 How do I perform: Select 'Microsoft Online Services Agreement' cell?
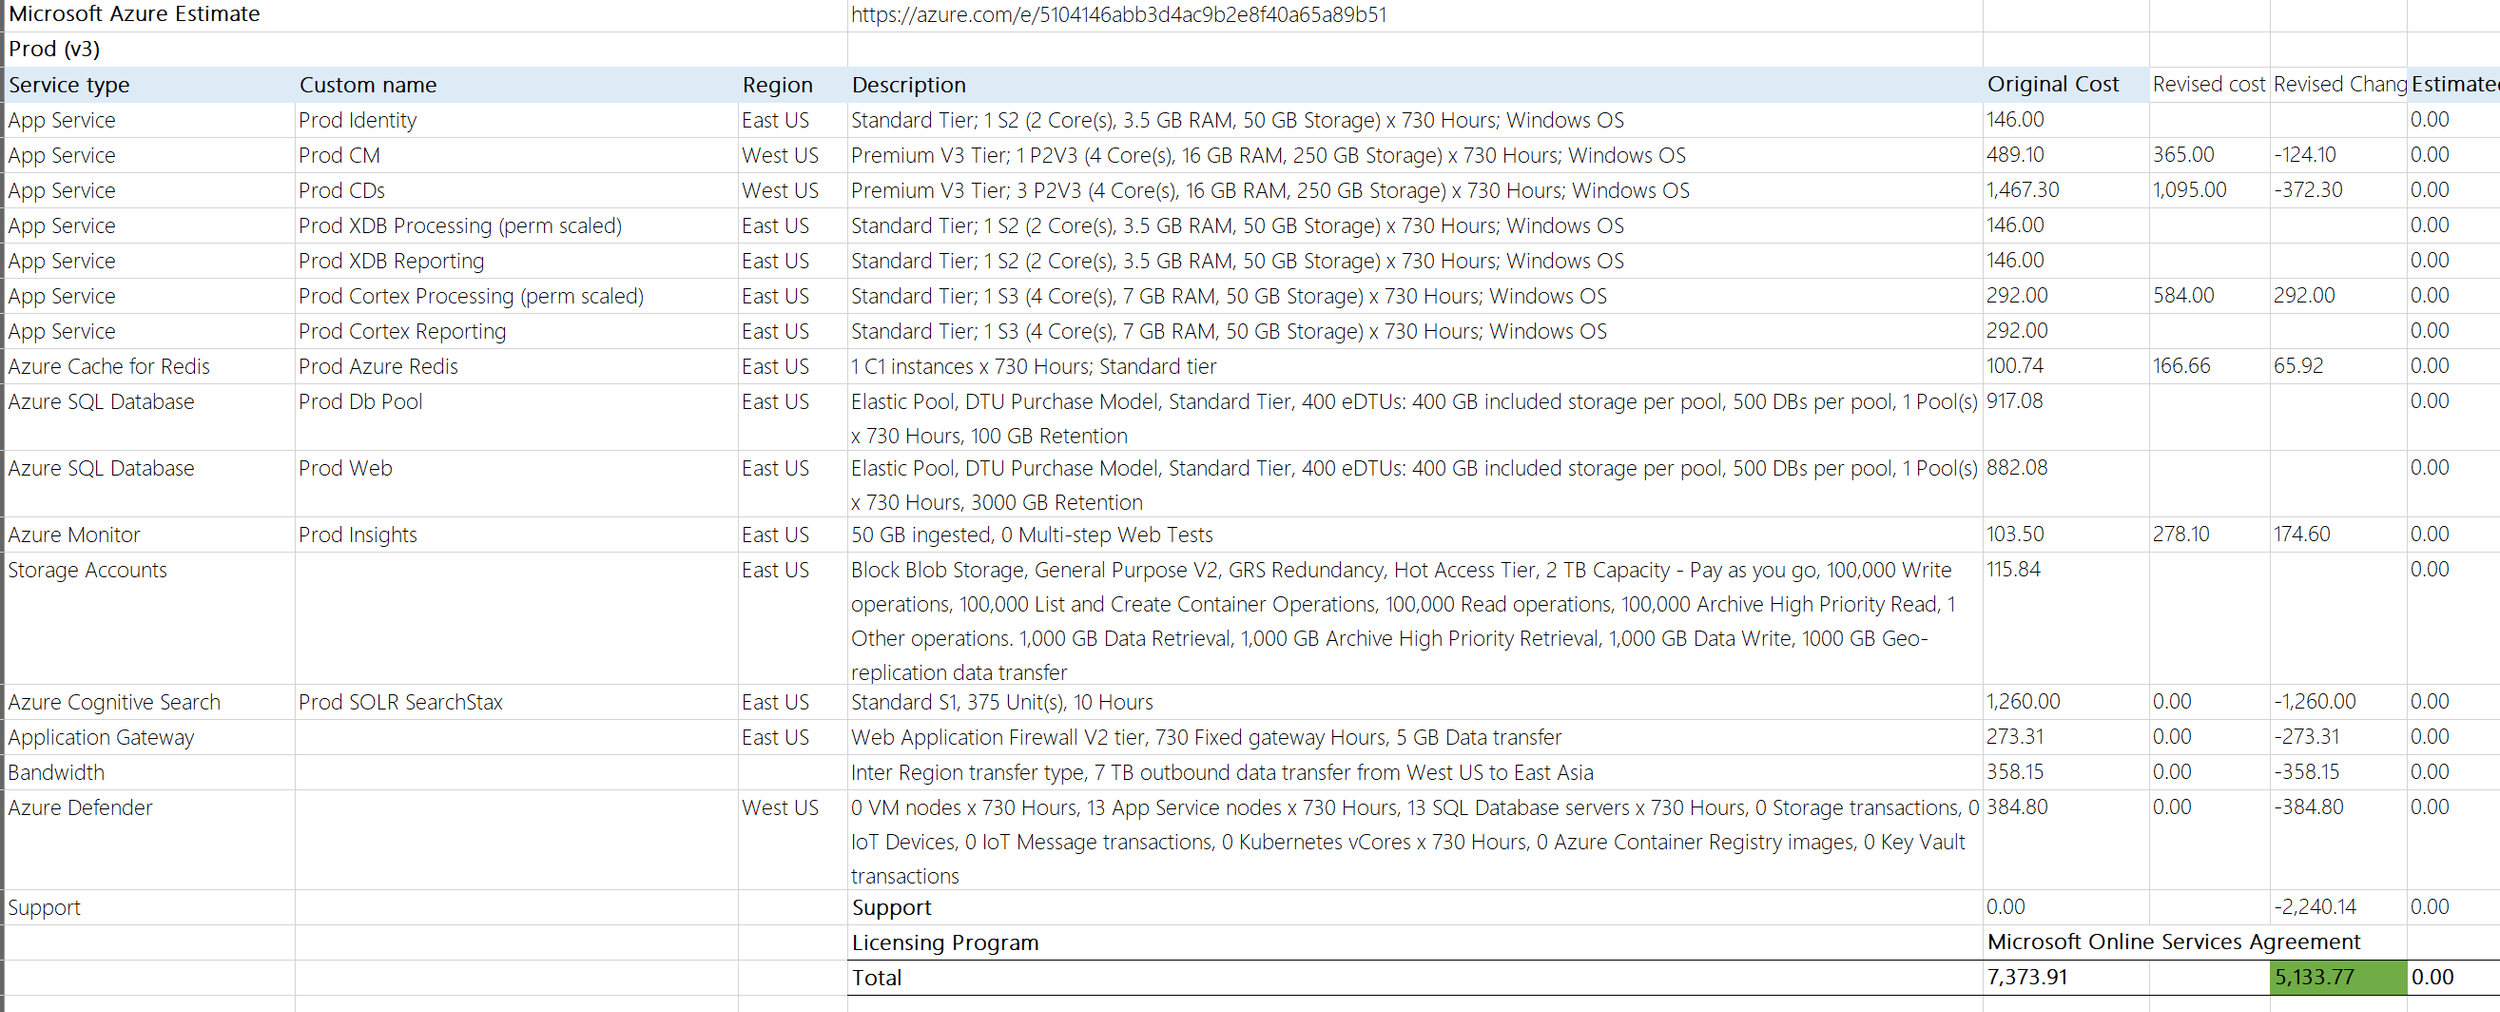pyautogui.click(x=2173, y=942)
